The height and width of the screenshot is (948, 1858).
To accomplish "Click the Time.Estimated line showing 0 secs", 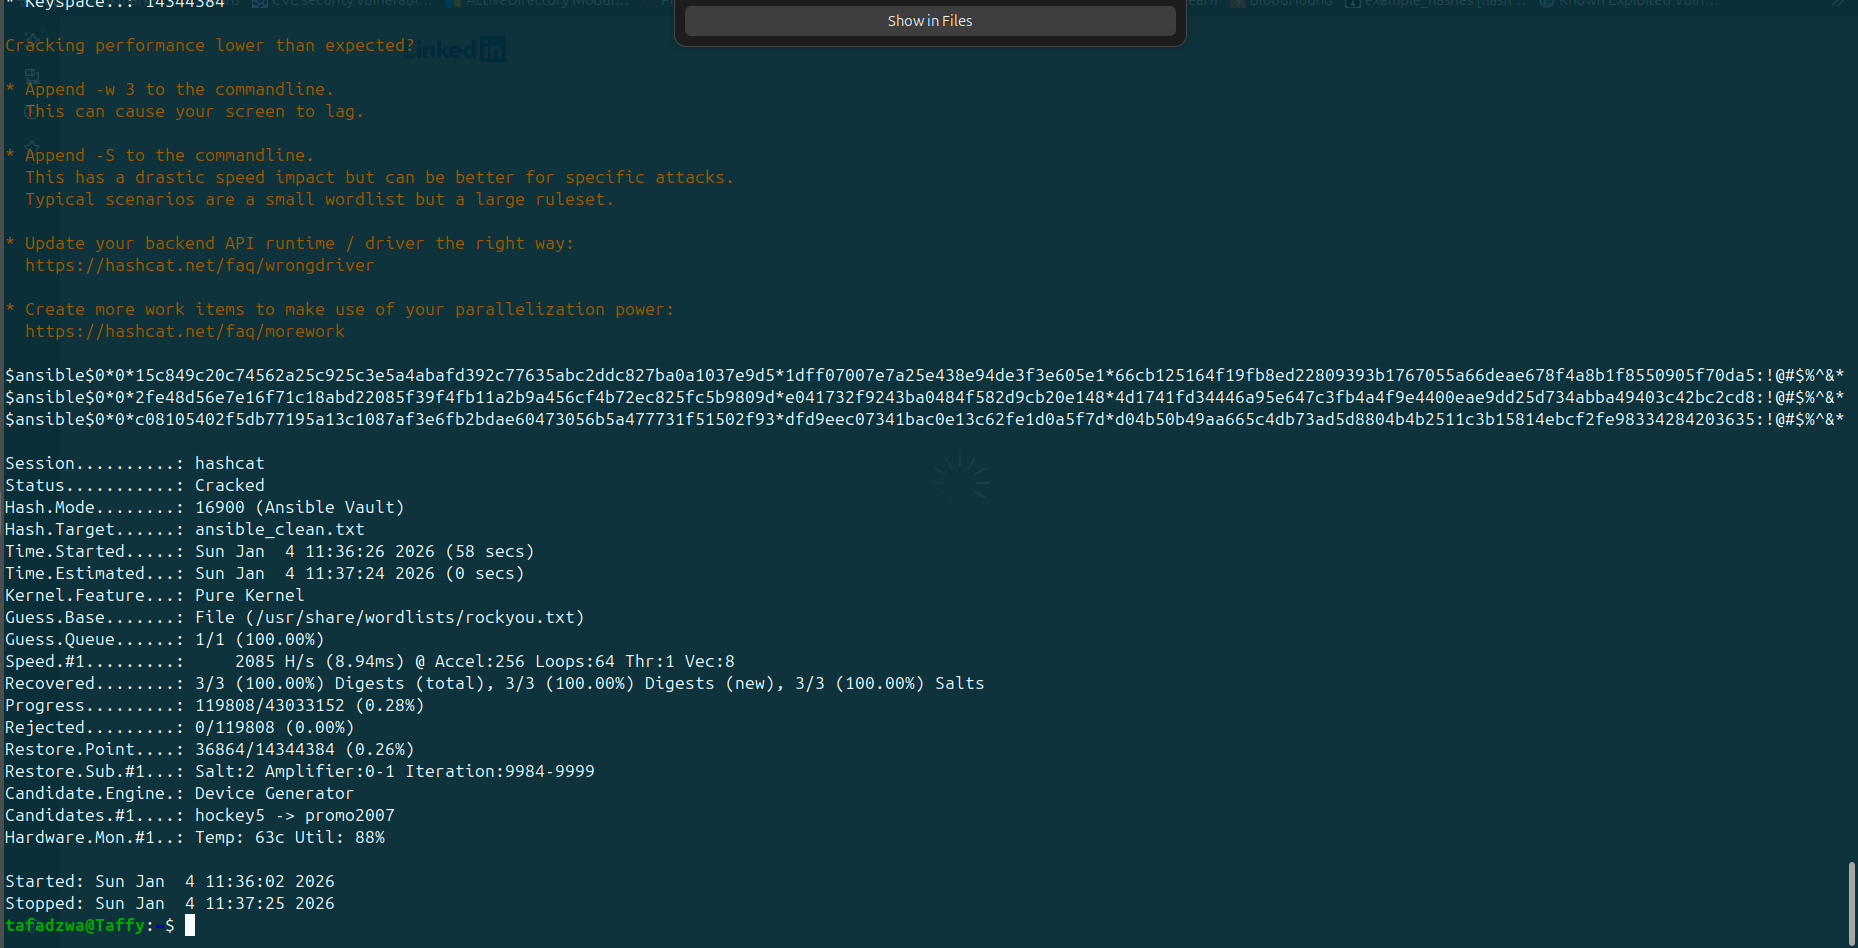I will coord(265,574).
